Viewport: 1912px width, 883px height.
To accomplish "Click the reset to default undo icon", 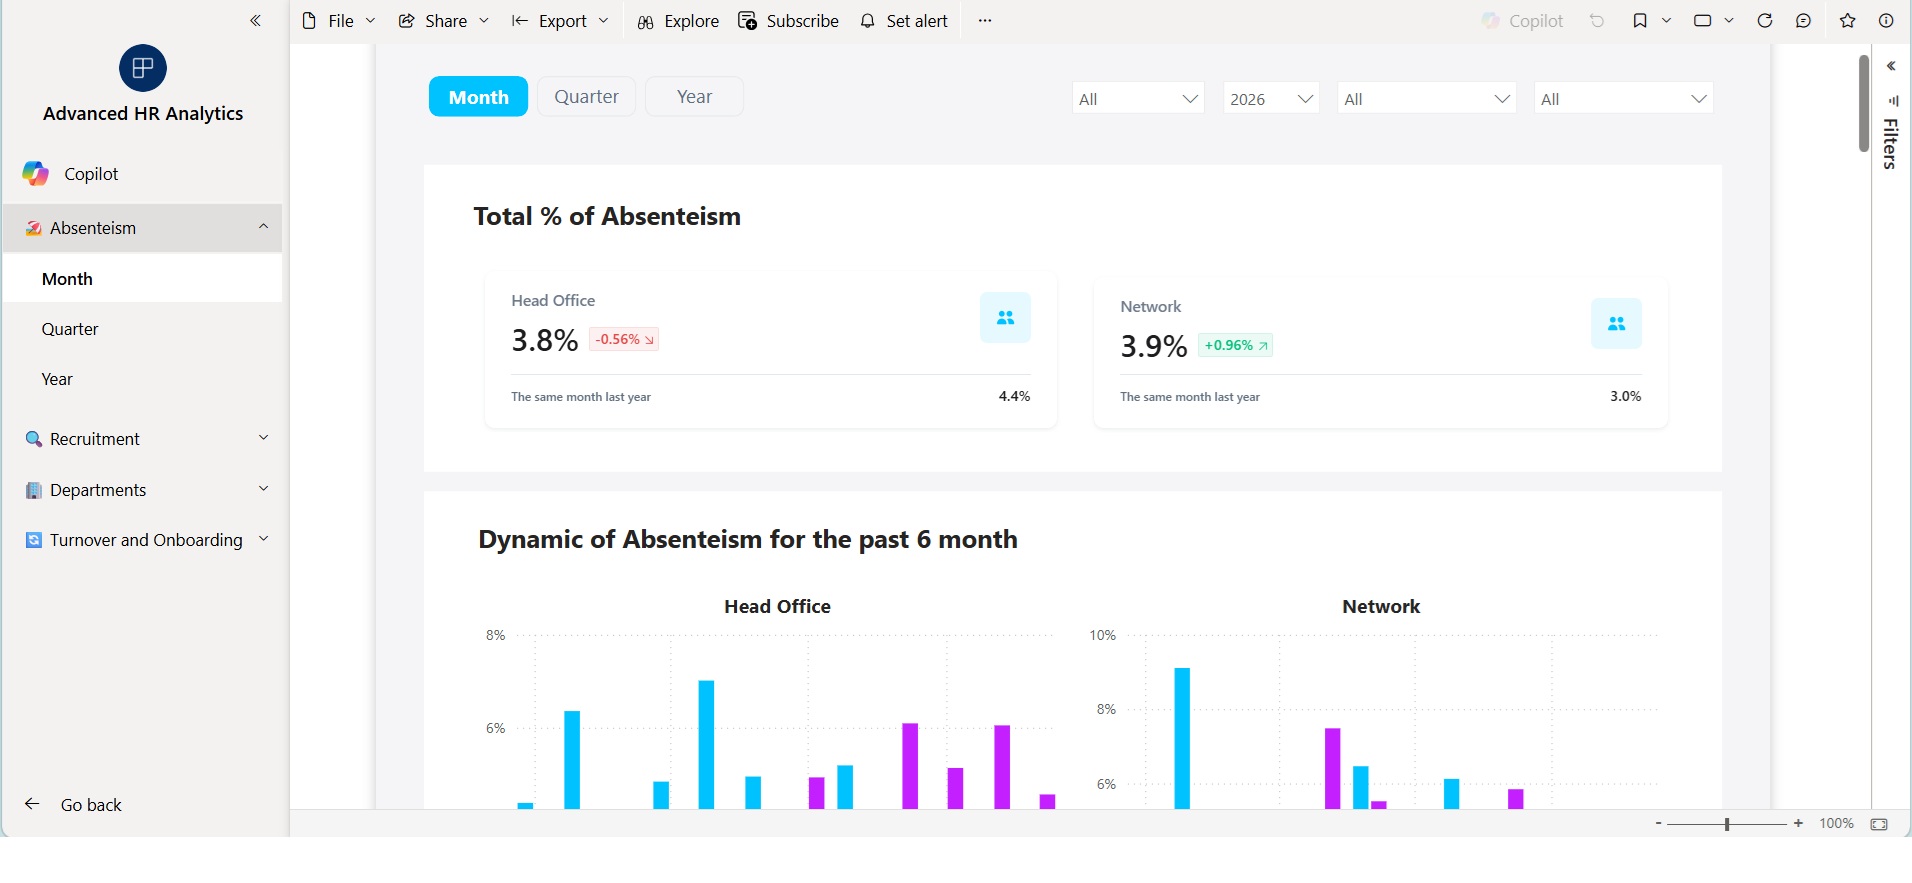I will 1597,21.
